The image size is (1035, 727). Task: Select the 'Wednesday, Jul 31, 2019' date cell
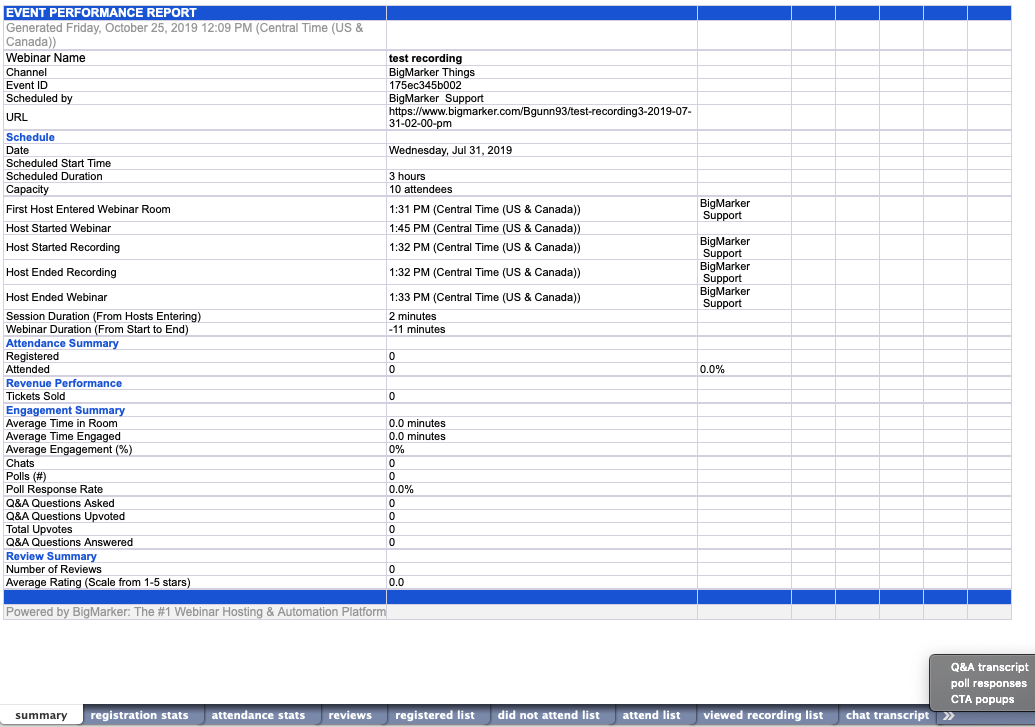pos(541,151)
